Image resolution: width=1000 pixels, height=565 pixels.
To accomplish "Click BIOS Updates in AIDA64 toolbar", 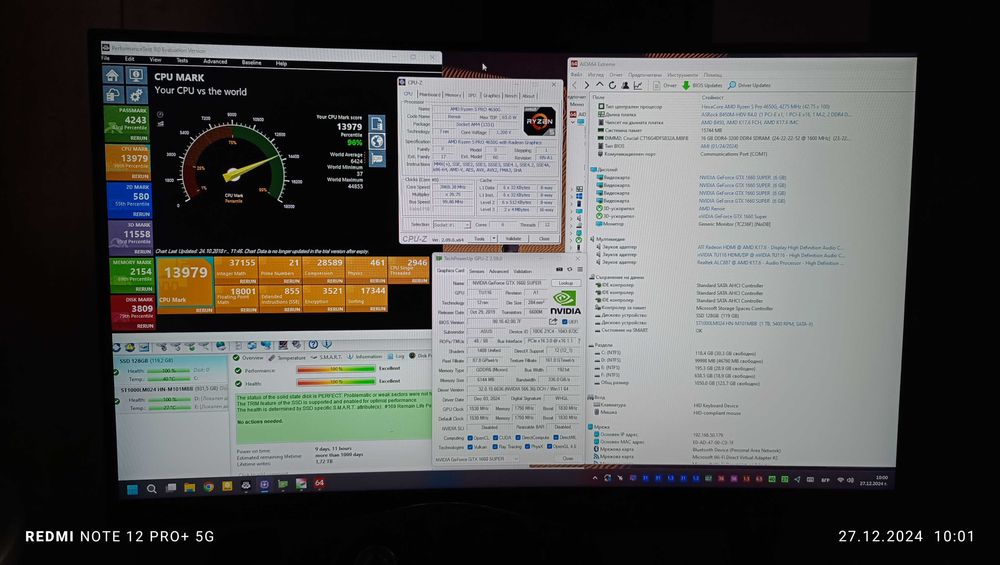I will click(702, 85).
